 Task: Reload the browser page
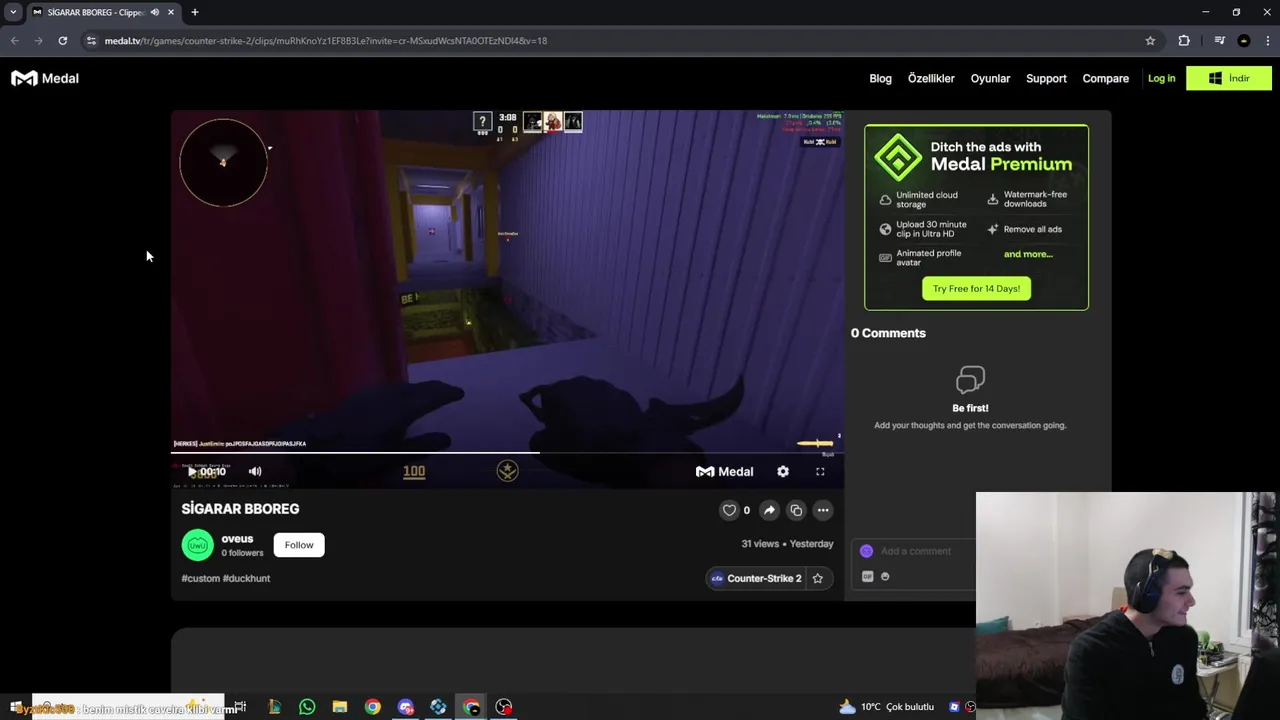[62, 41]
